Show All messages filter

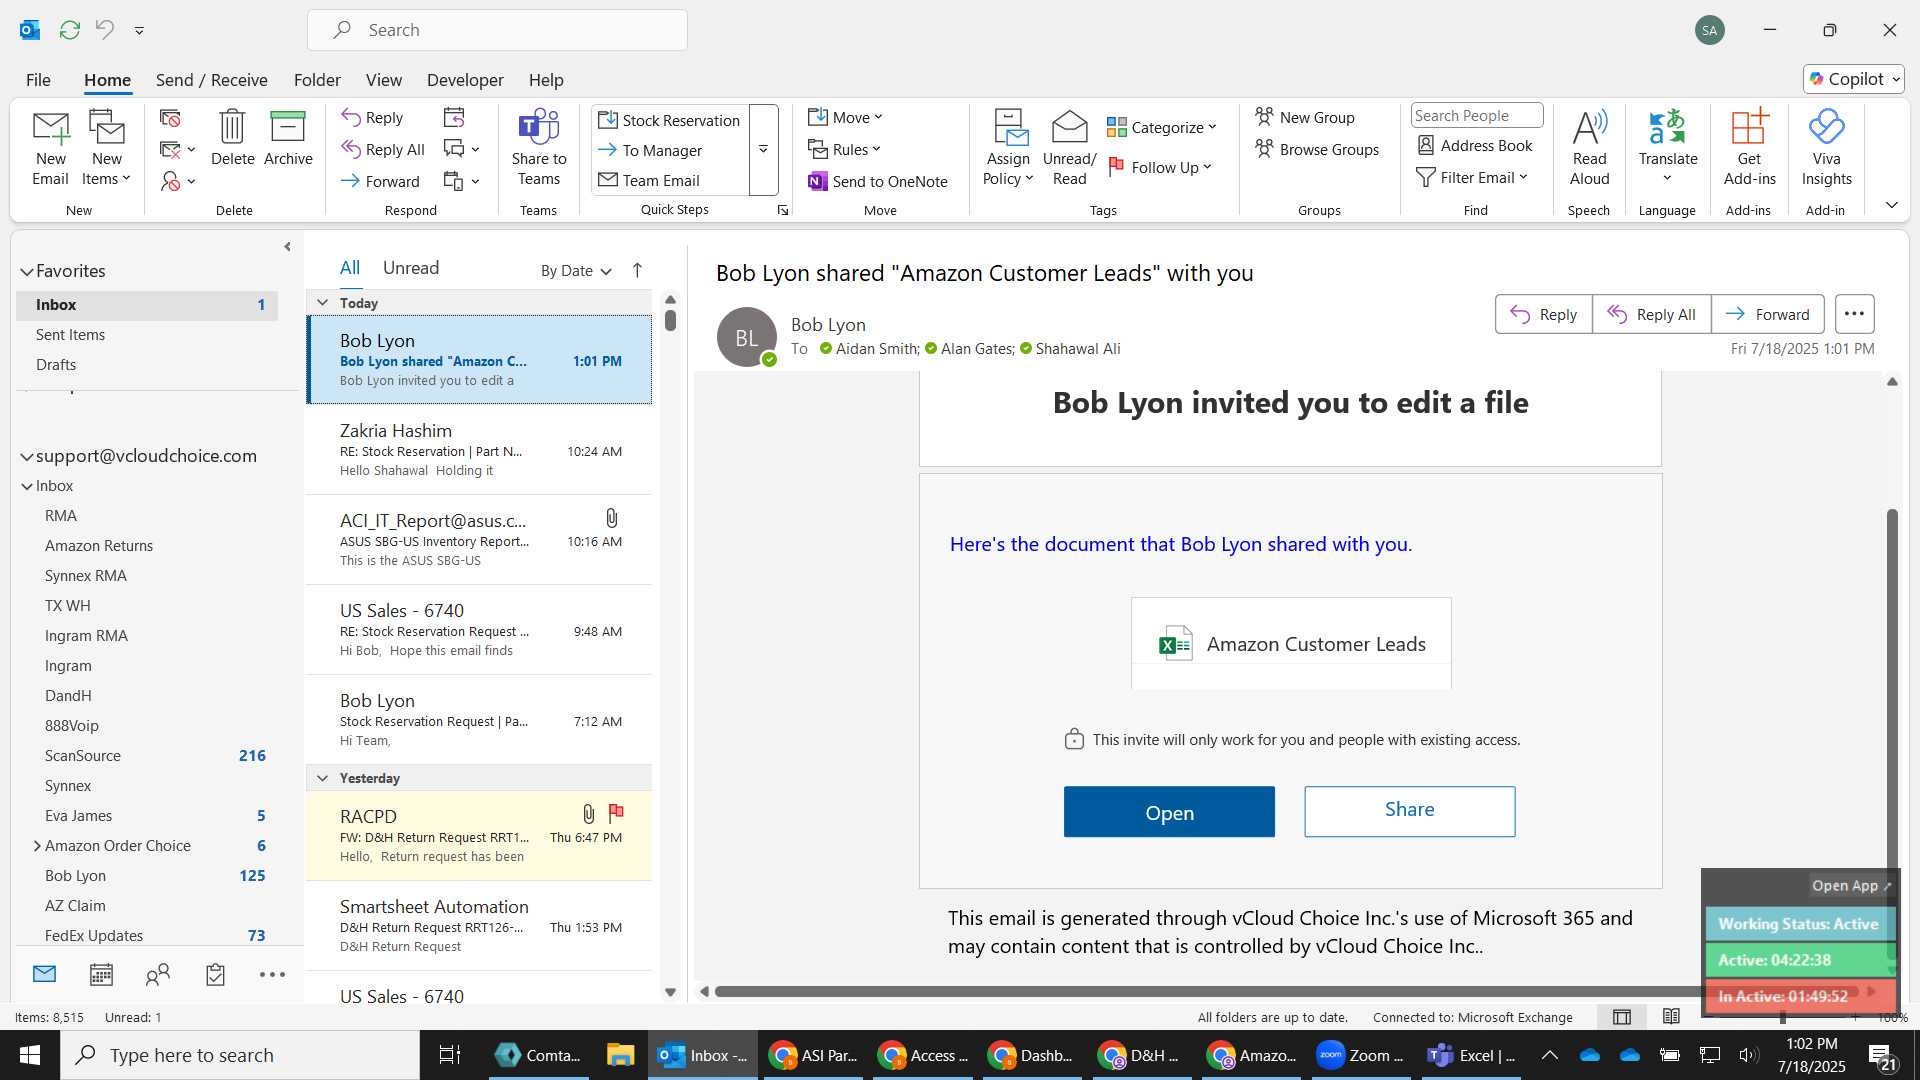[x=349, y=268]
